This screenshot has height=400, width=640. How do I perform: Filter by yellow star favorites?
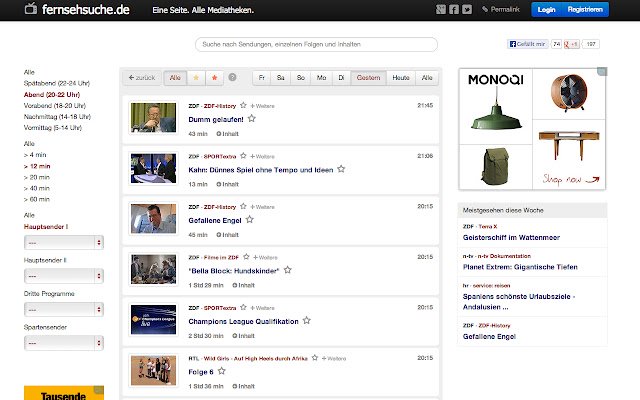click(x=196, y=78)
